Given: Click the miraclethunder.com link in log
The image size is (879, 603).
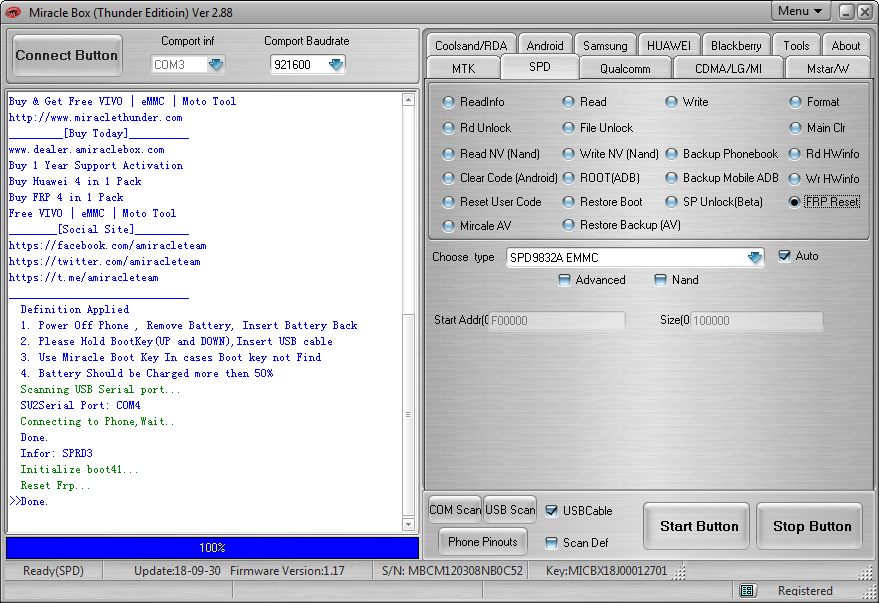Looking at the screenshot, I should point(96,118).
